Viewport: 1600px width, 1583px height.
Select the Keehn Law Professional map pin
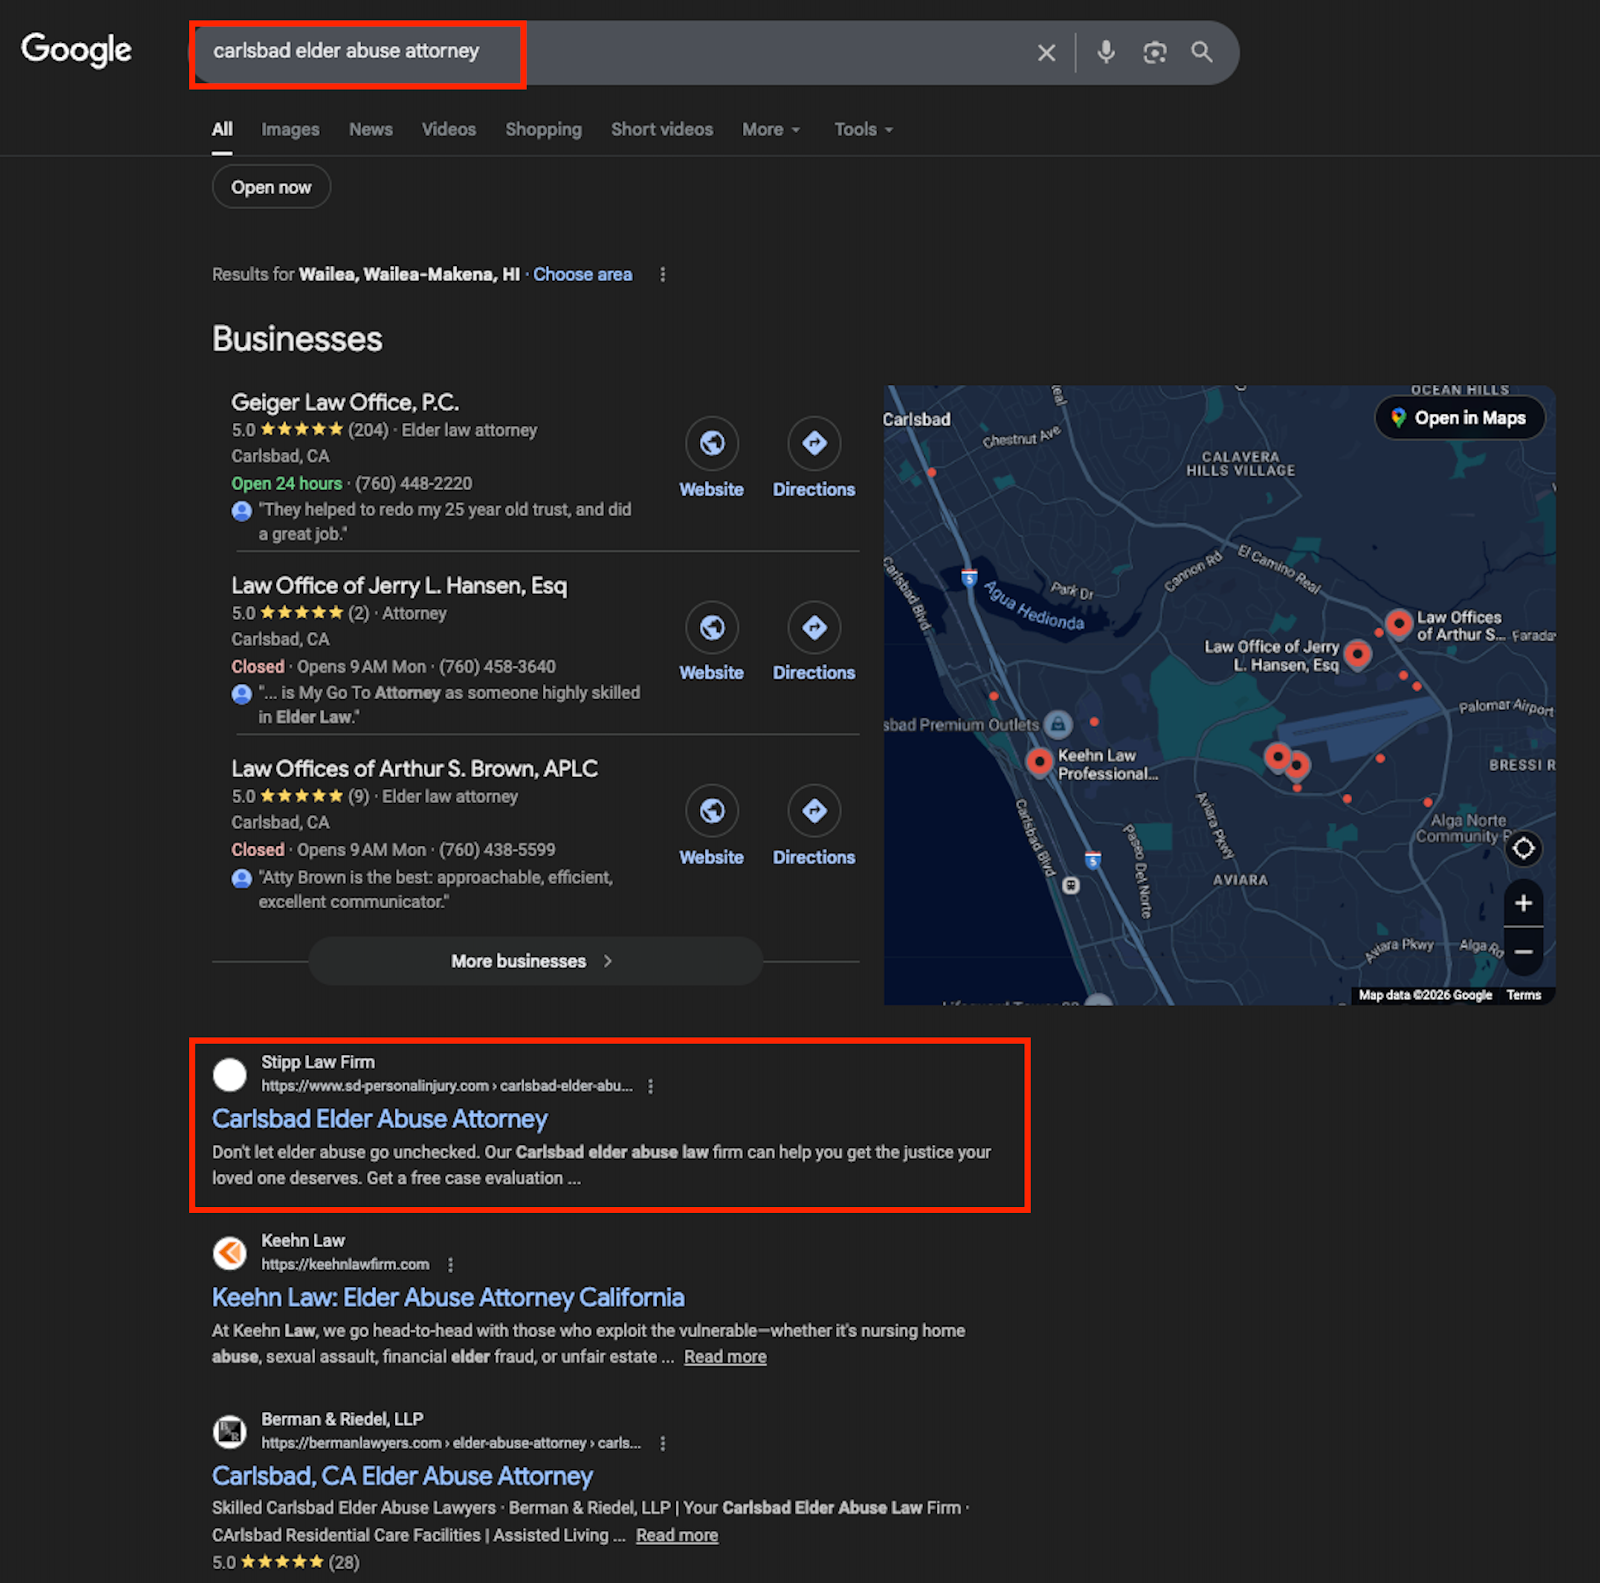1040,762
